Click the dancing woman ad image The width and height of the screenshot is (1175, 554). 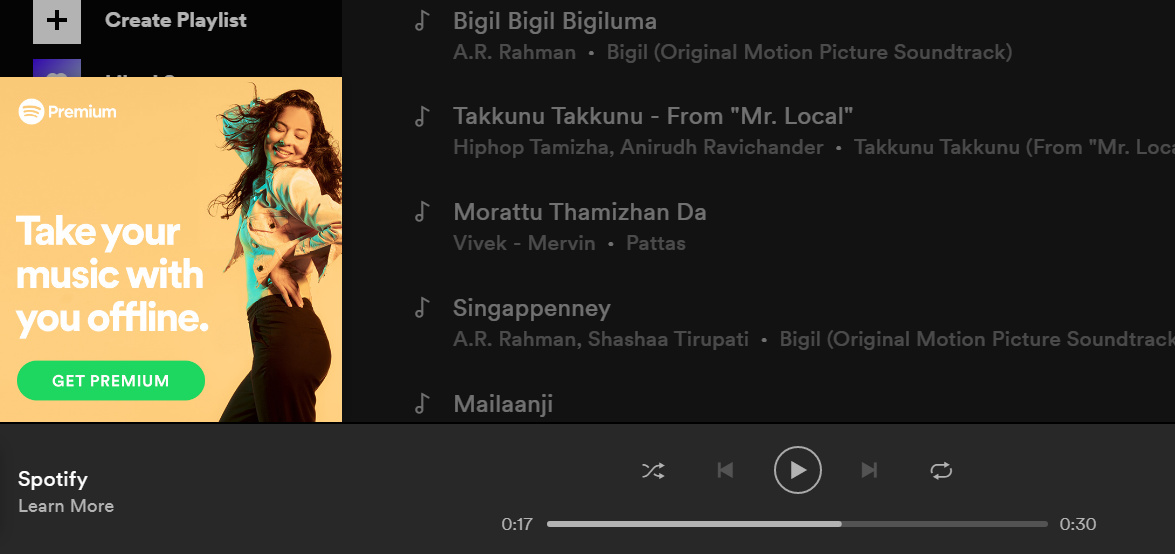point(277,255)
